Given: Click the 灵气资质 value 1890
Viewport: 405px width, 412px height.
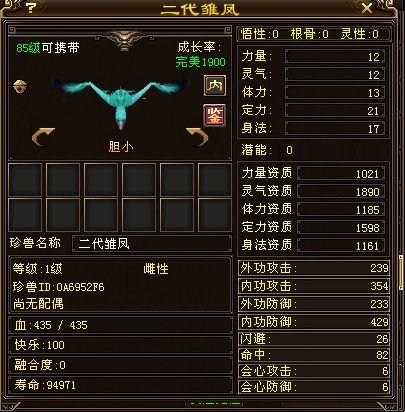Looking at the screenshot, I should tap(341, 192).
